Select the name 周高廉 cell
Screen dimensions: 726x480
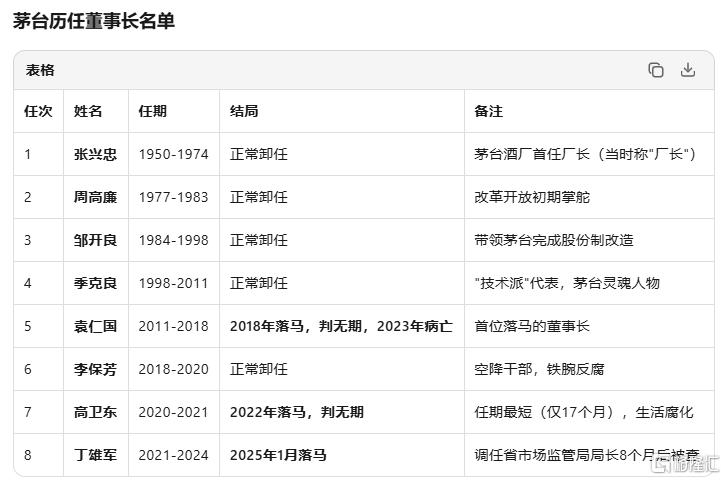click(95, 197)
